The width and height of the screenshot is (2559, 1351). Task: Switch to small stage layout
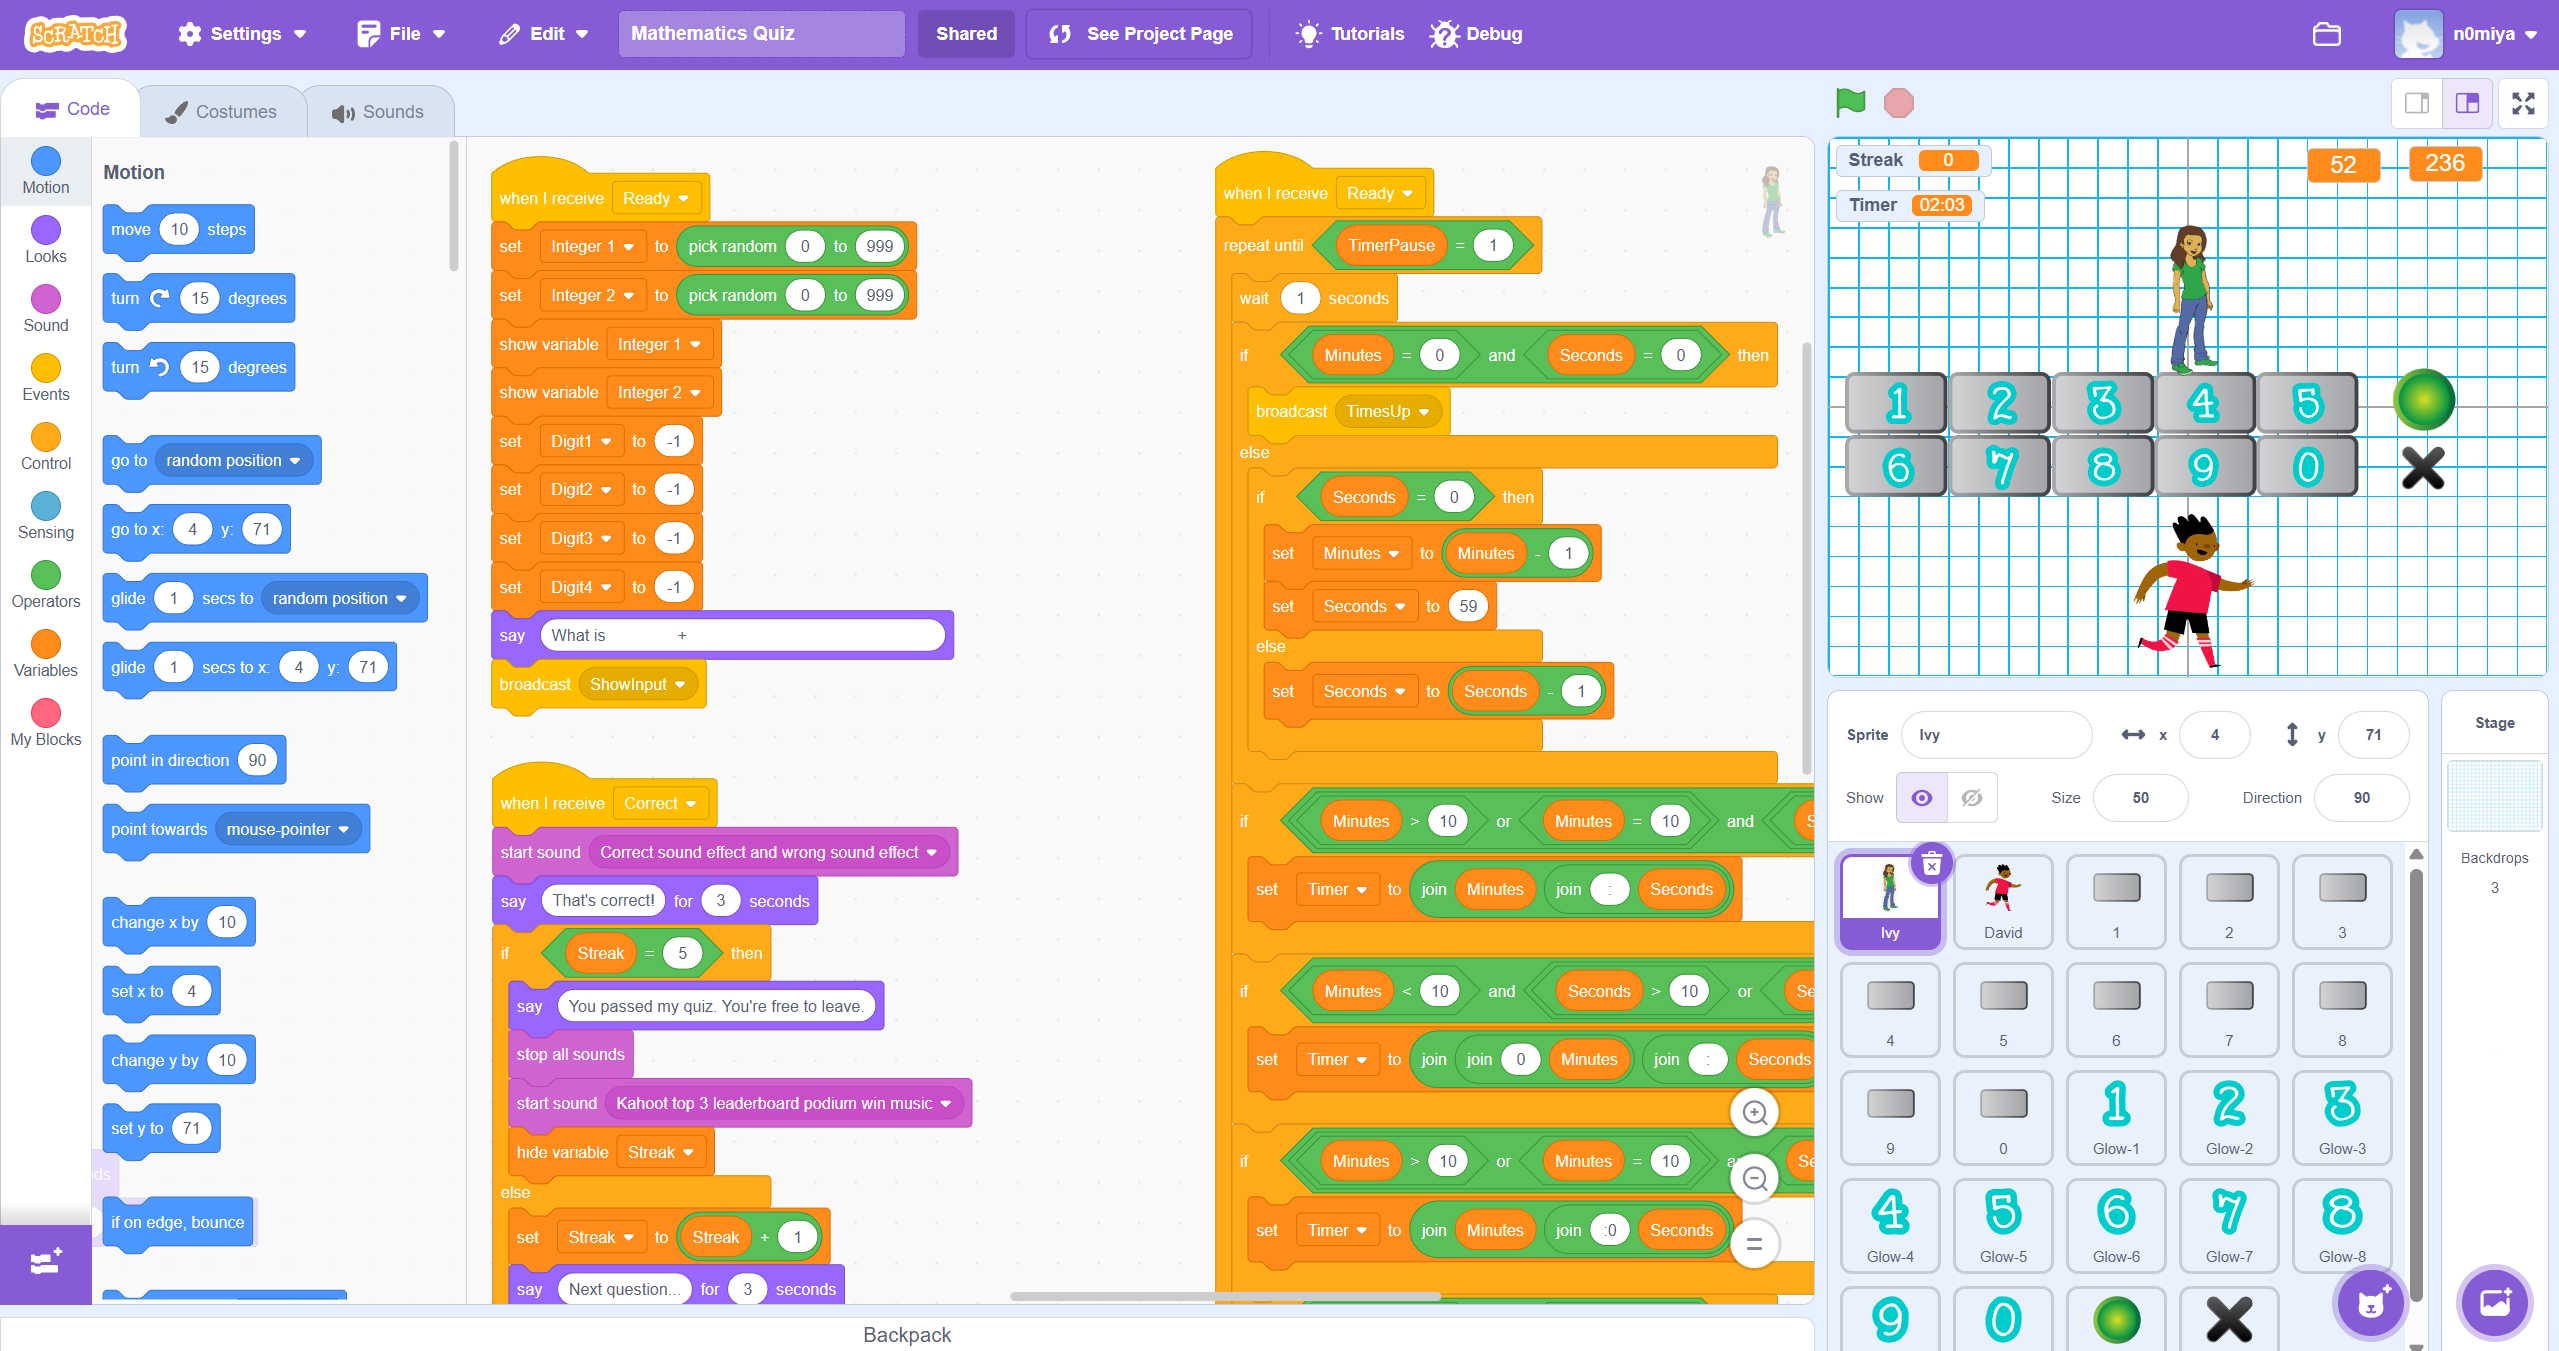(x=2417, y=103)
